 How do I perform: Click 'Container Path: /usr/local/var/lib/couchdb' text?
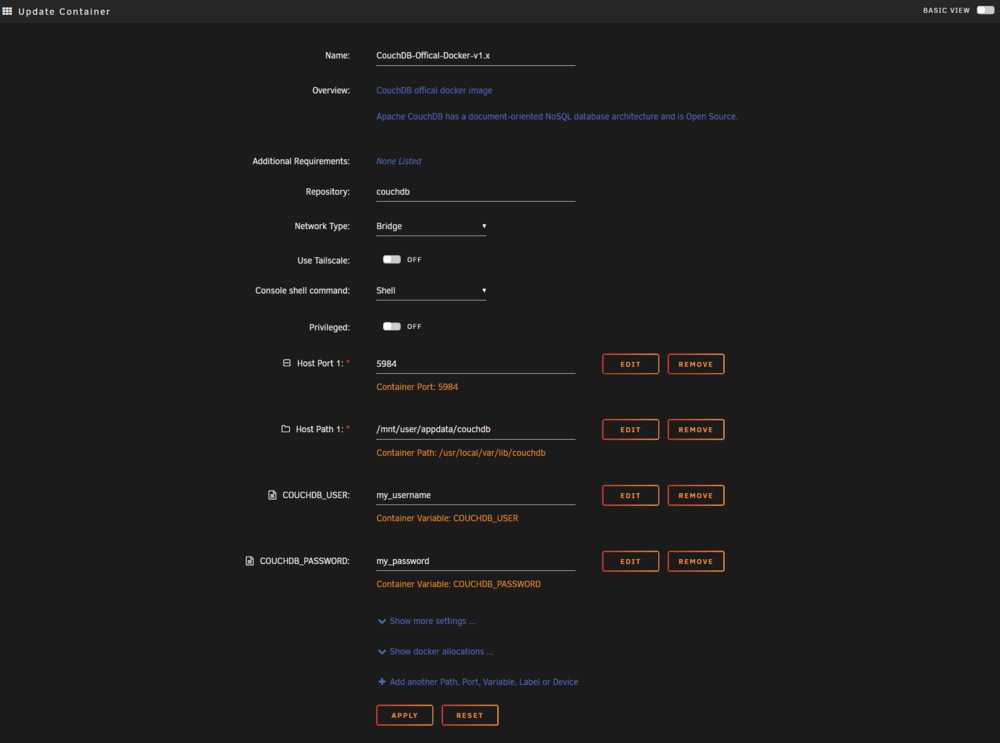[x=460, y=453]
